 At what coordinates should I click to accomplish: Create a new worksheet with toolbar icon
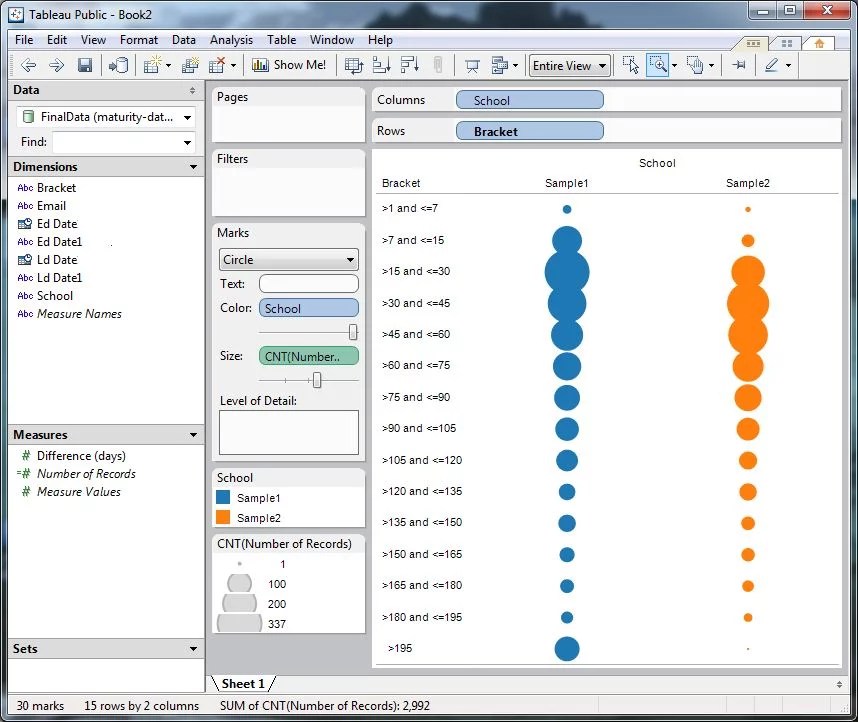(153, 66)
